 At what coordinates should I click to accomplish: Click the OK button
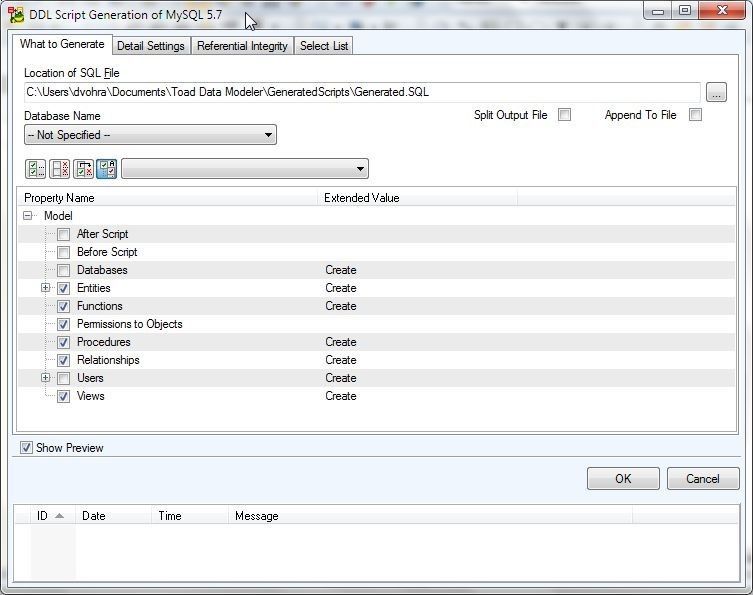tap(623, 479)
